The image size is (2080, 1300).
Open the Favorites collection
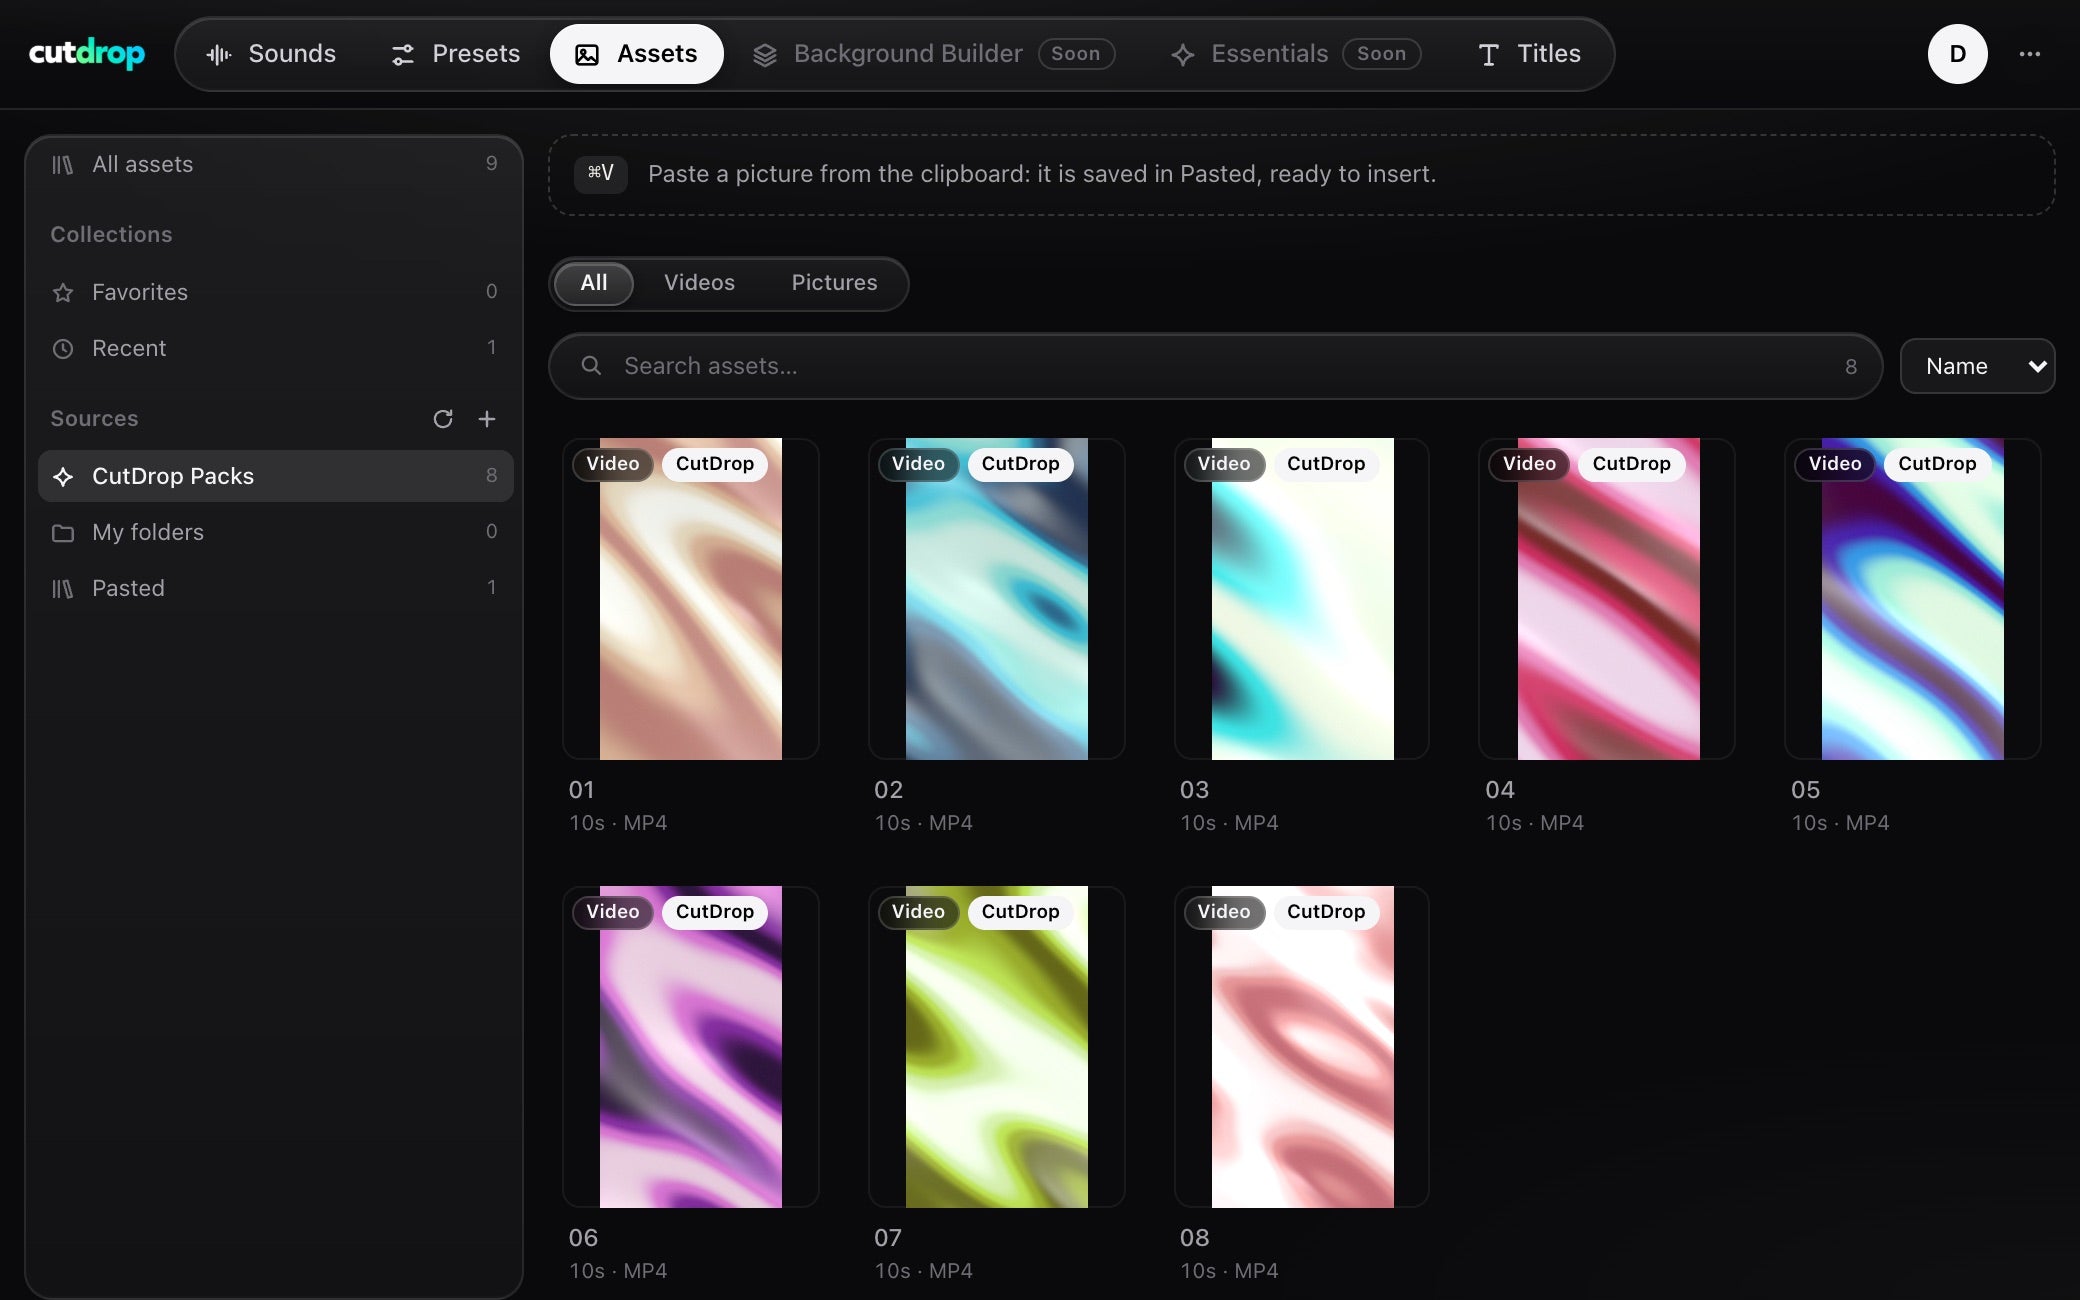pos(274,292)
